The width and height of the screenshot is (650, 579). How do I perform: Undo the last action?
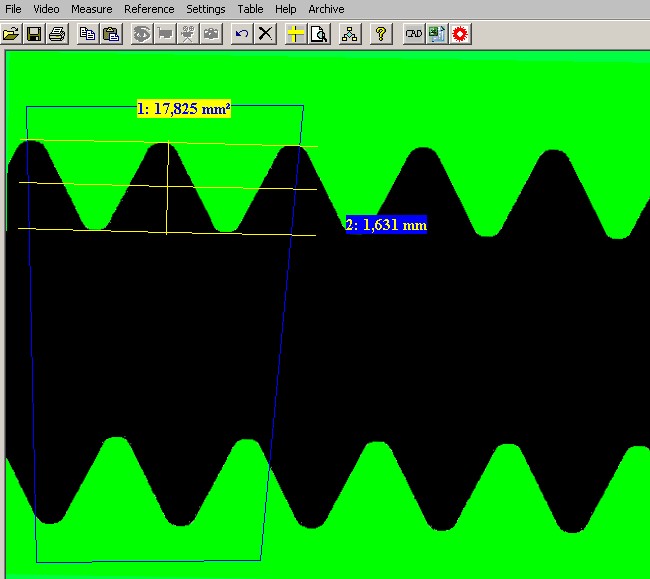click(x=242, y=34)
